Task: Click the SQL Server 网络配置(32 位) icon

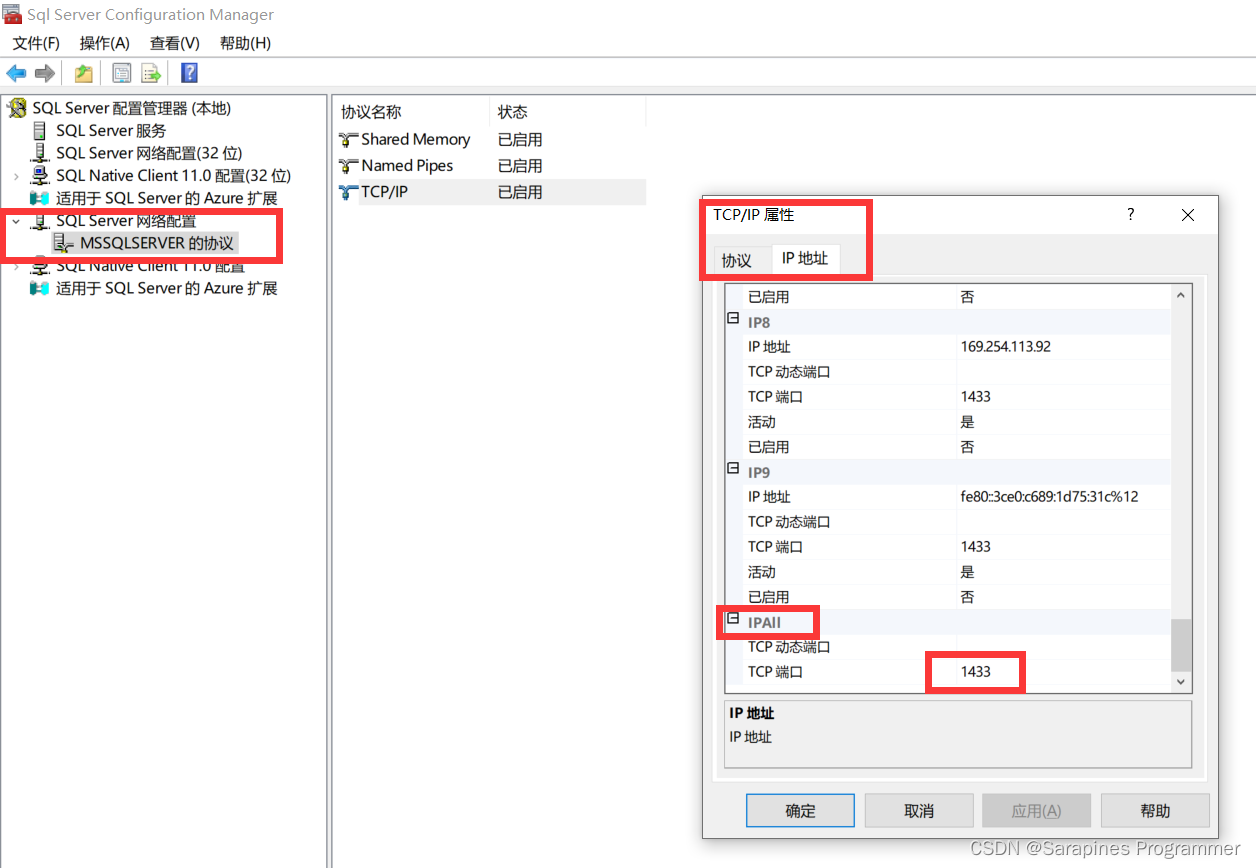Action: click(x=39, y=153)
